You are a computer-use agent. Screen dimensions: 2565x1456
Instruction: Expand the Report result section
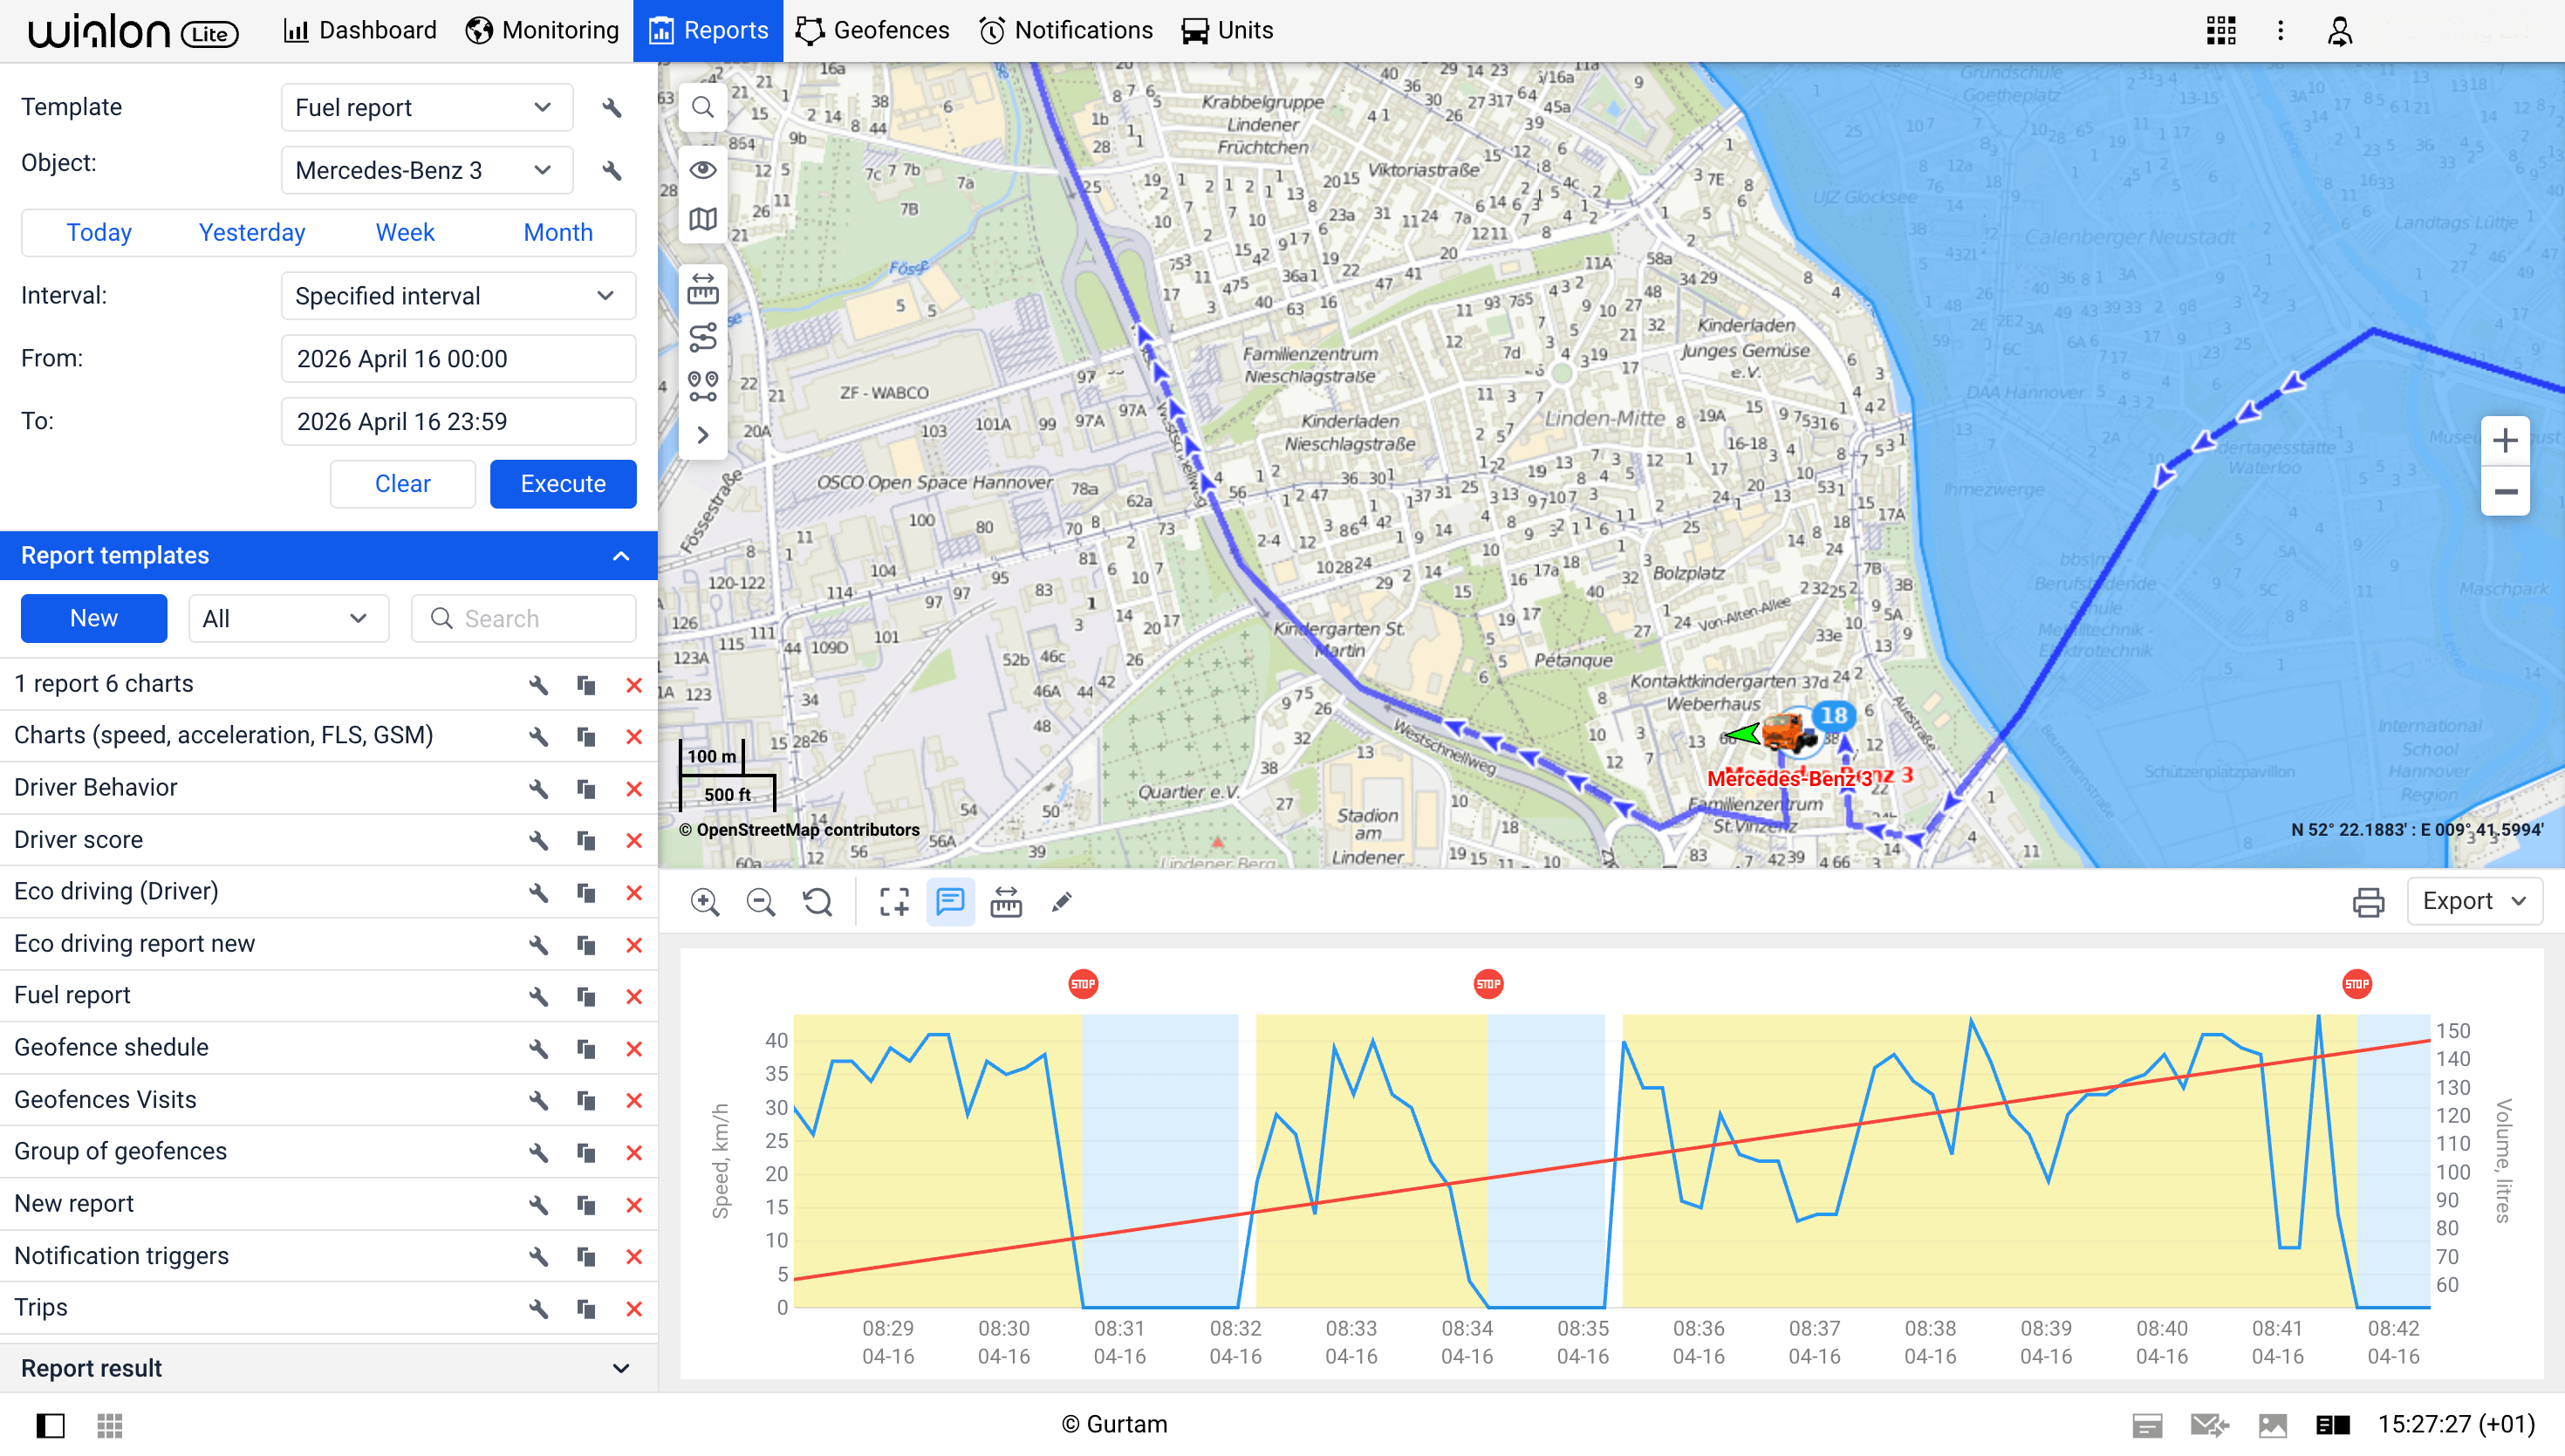620,1368
